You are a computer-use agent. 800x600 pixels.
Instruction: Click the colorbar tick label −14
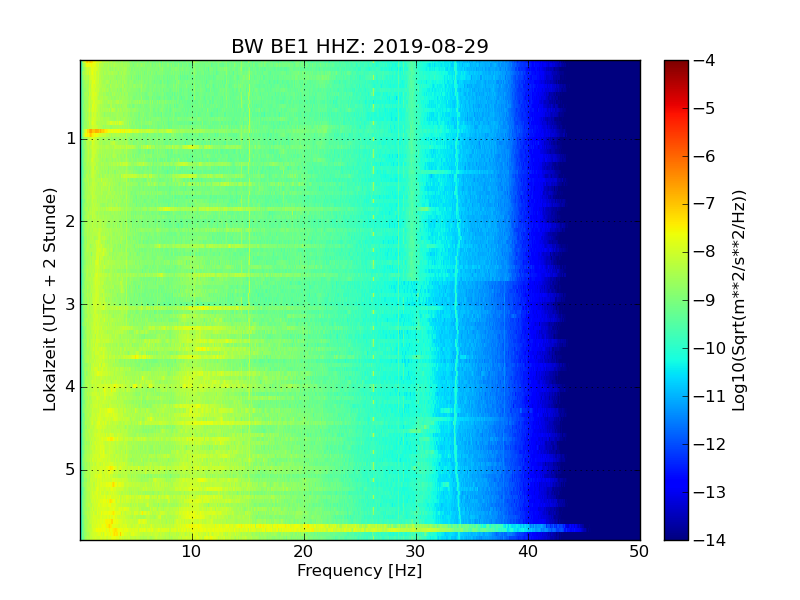[x=710, y=540]
